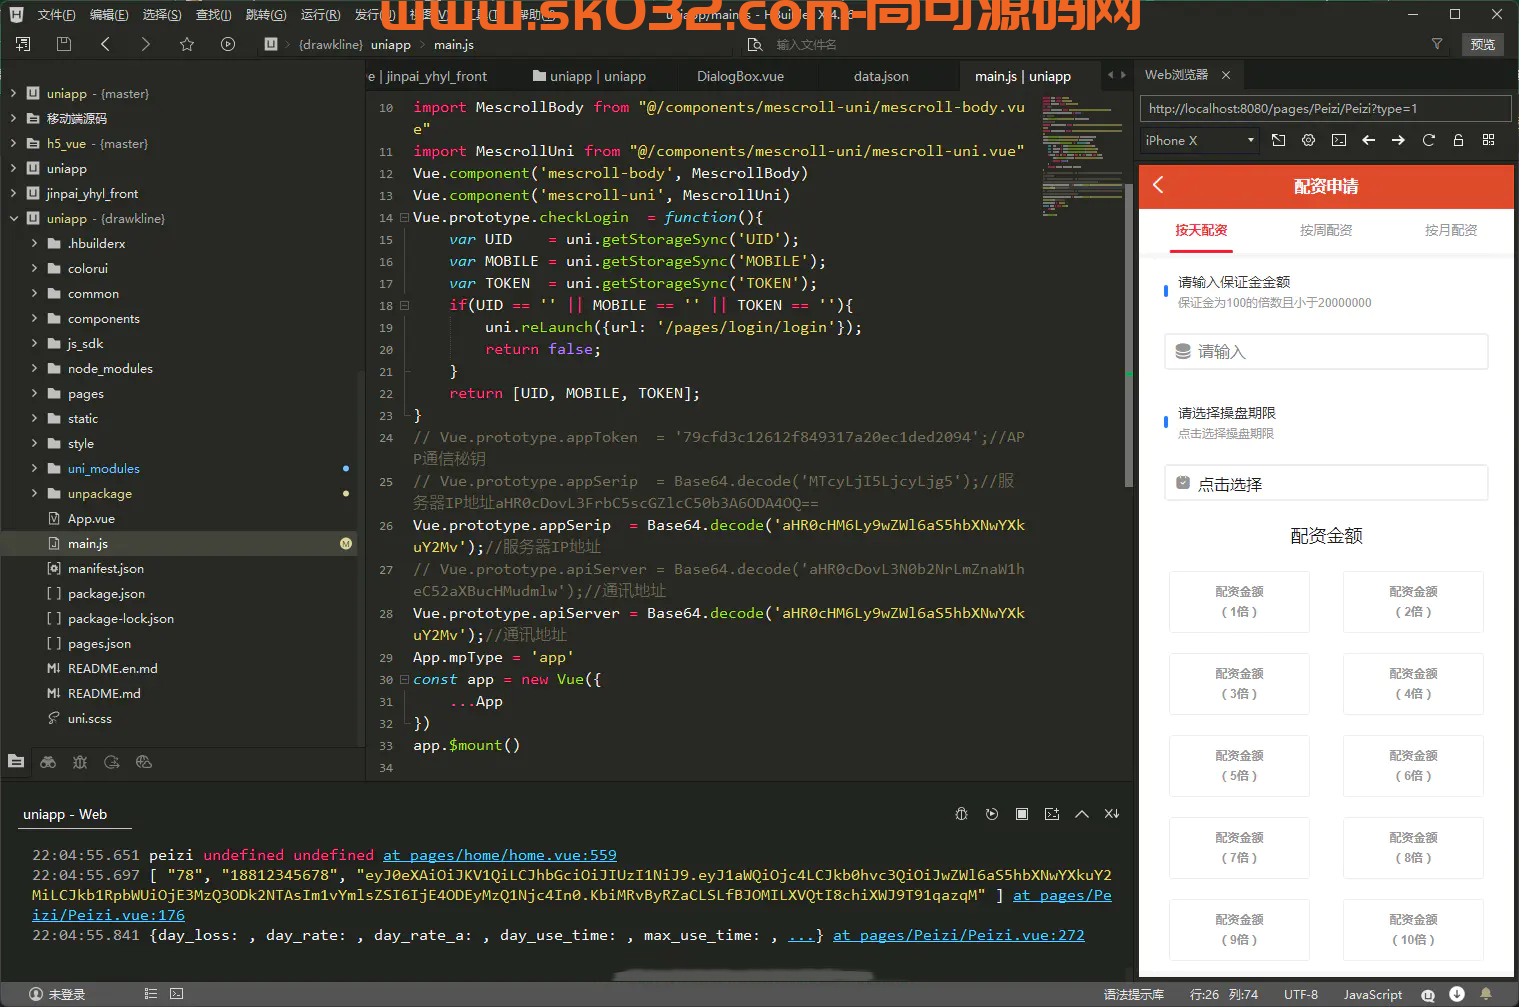Click the debug bug icon in console toolbar
Screen dimensions: 1519x1007
coord(961,814)
